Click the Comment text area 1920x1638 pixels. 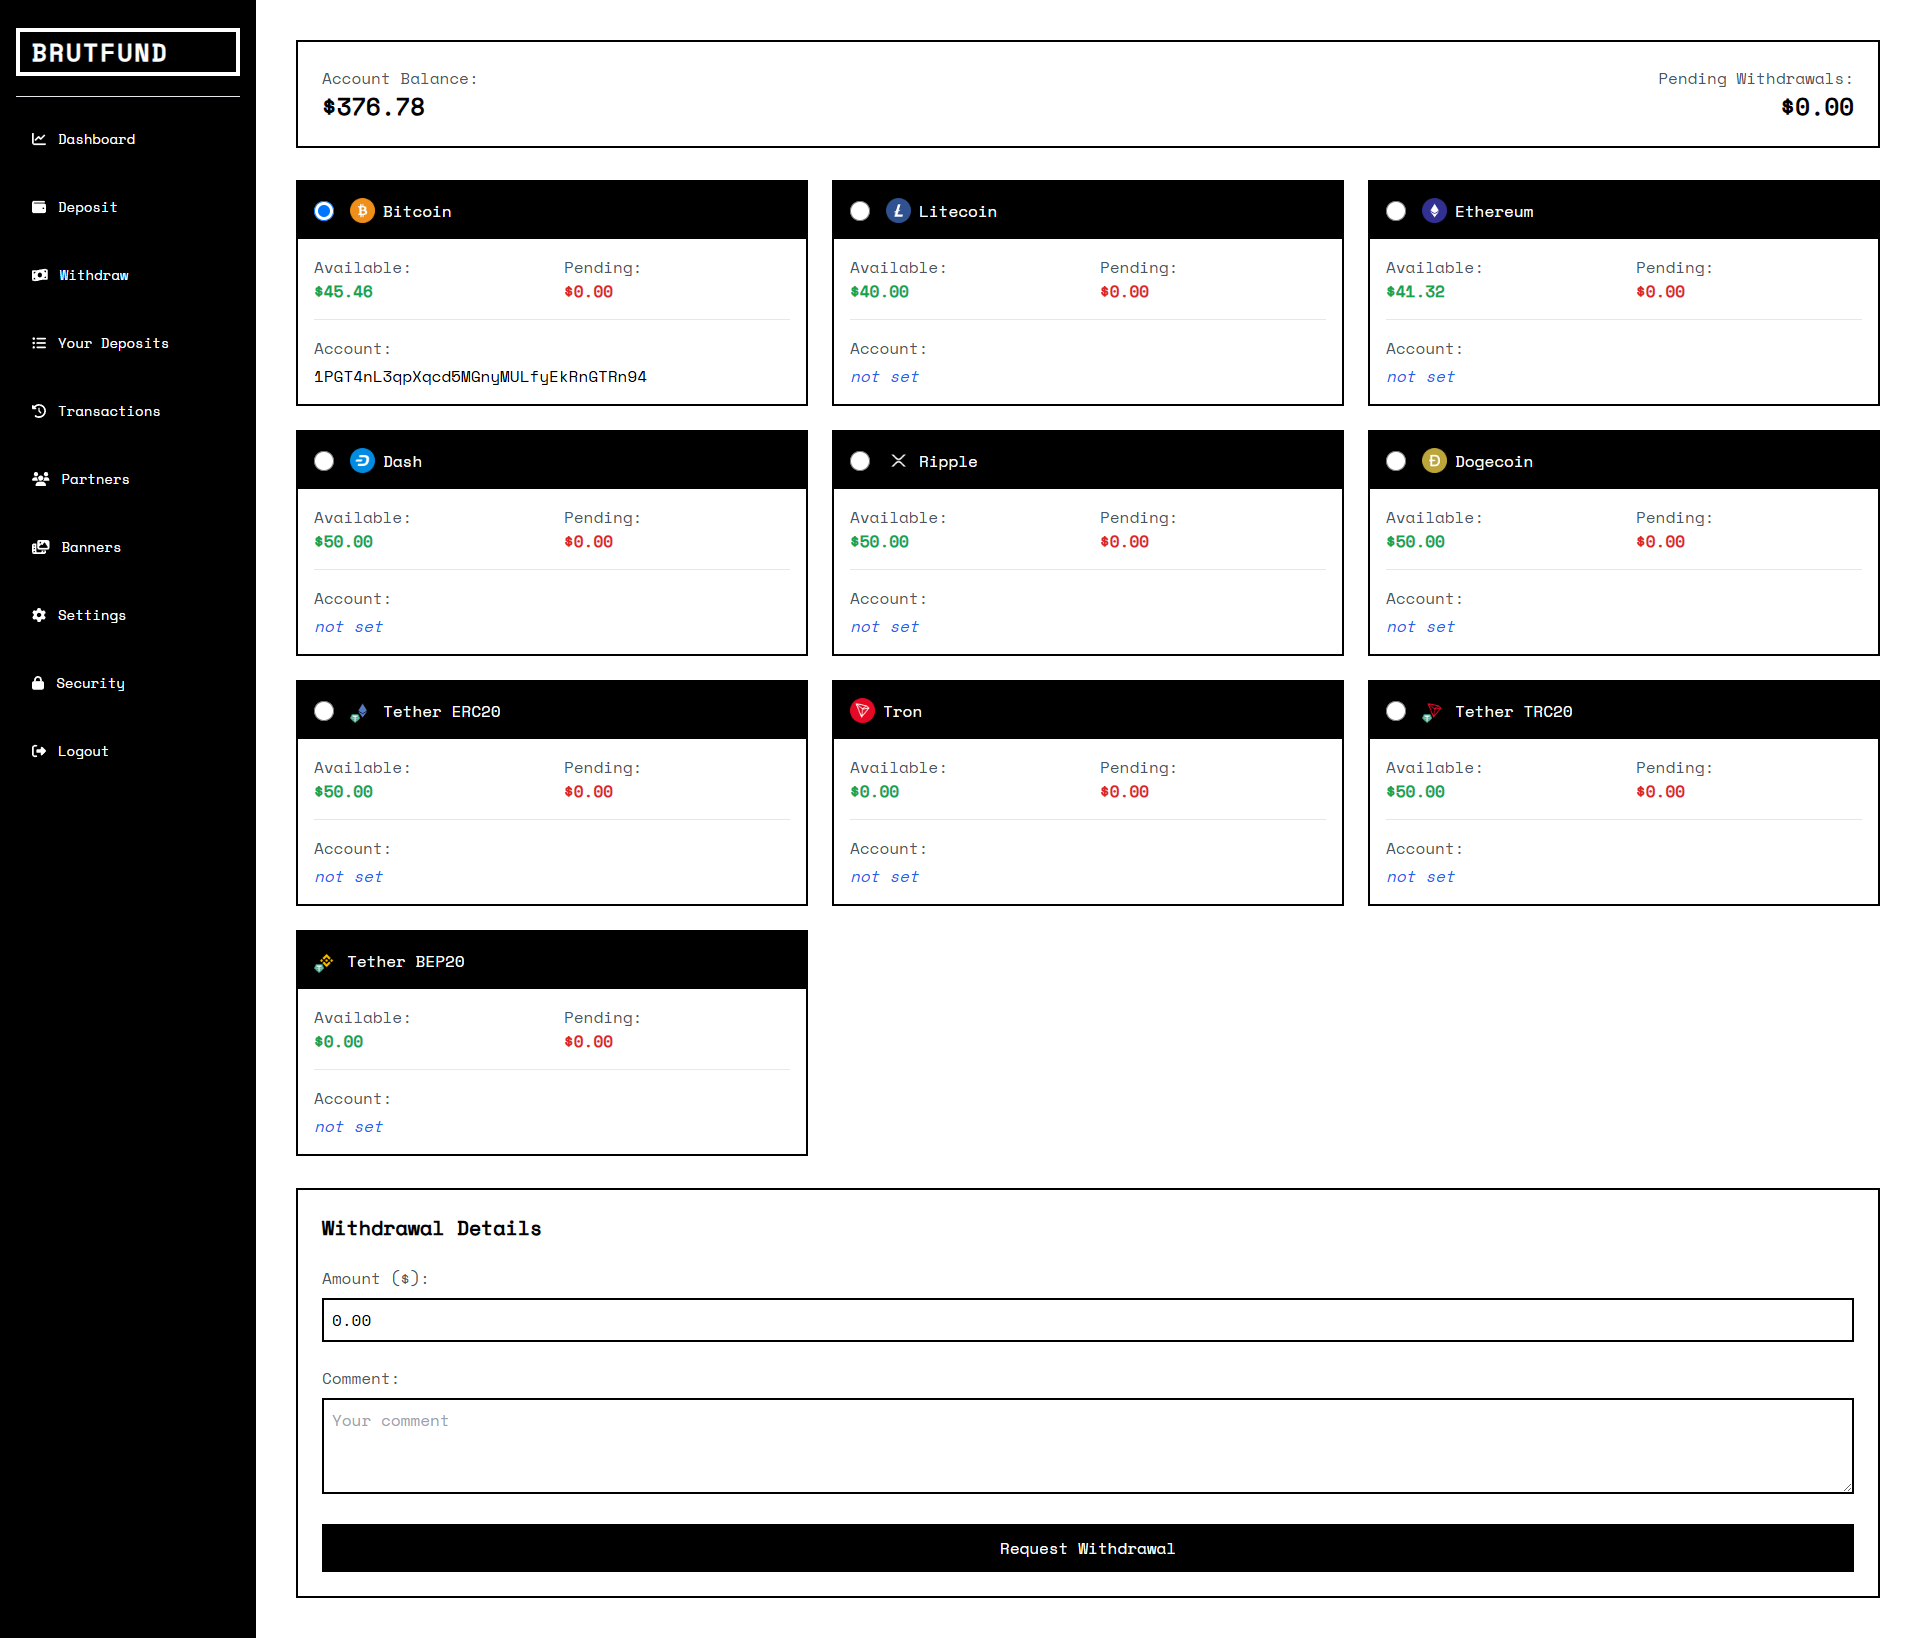[1088, 1446]
